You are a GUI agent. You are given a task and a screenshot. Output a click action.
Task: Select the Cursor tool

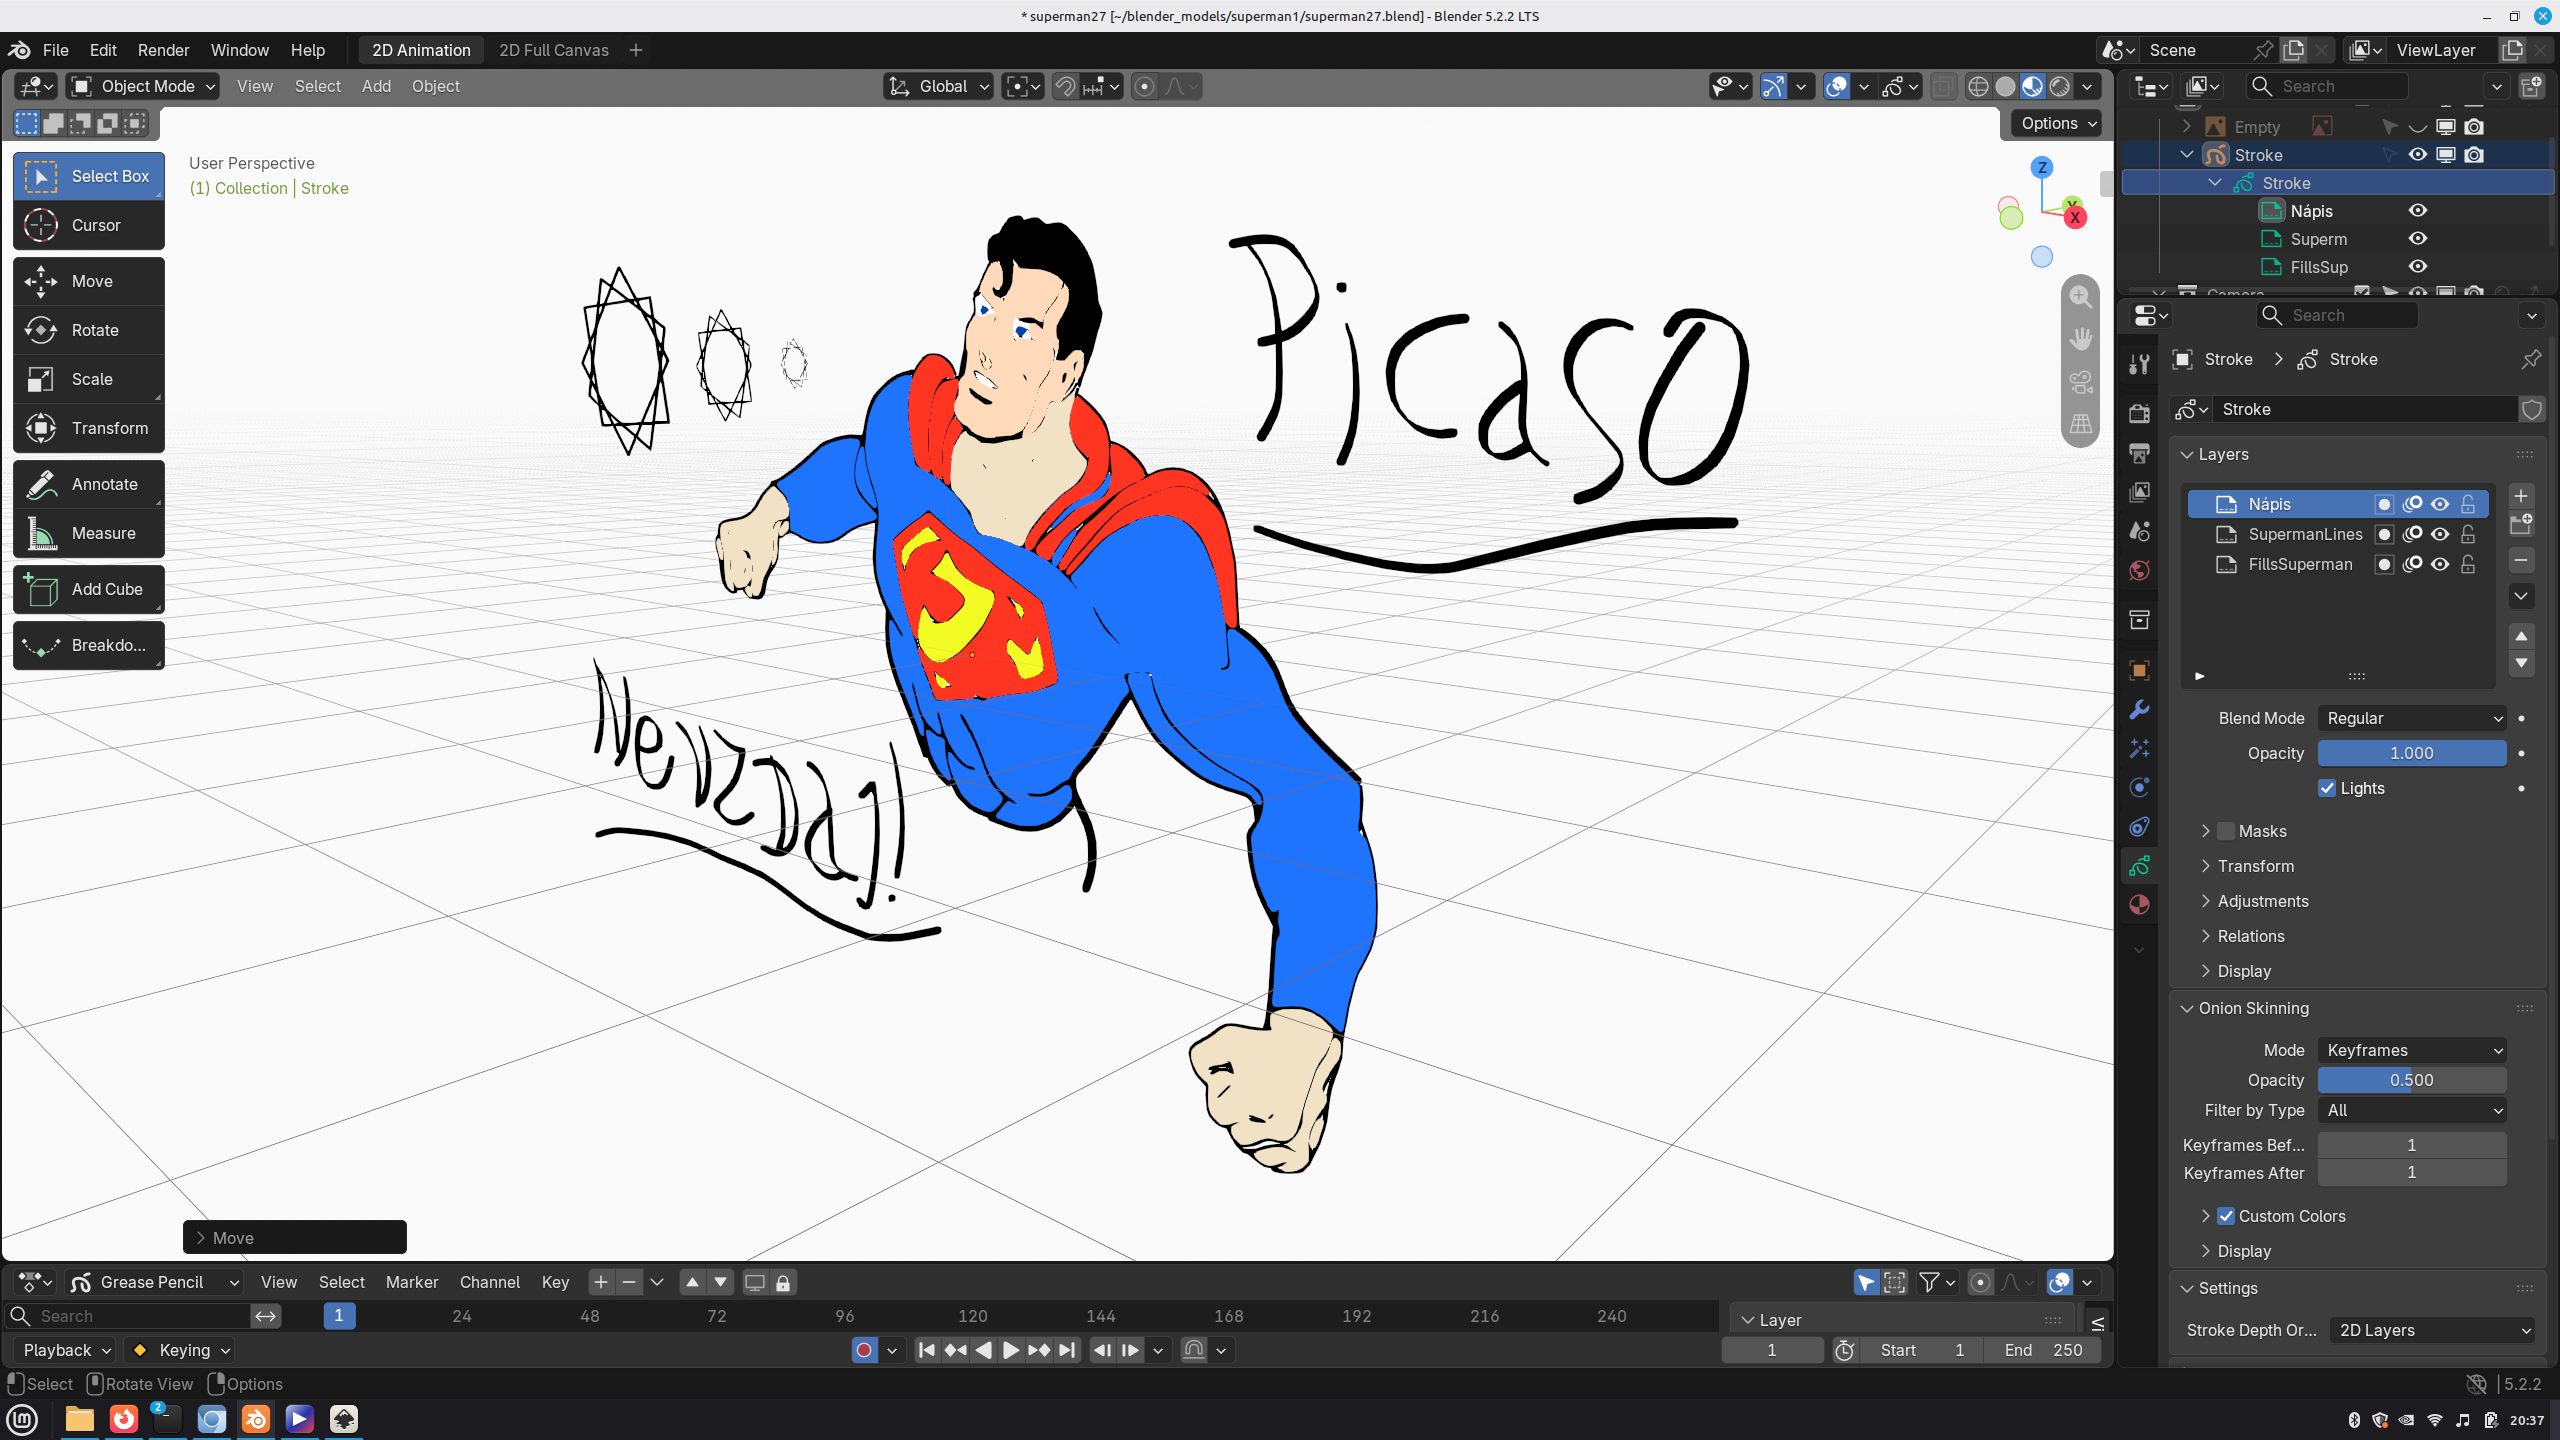click(x=89, y=225)
